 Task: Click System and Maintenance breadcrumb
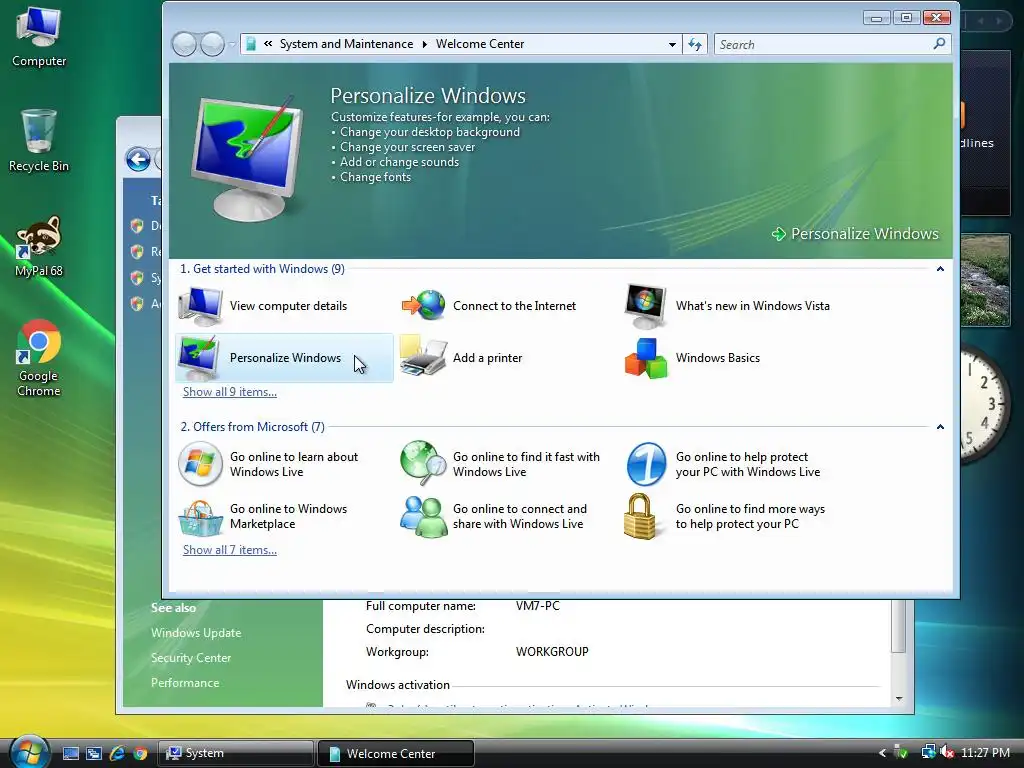pyautogui.click(x=346, y=44)
